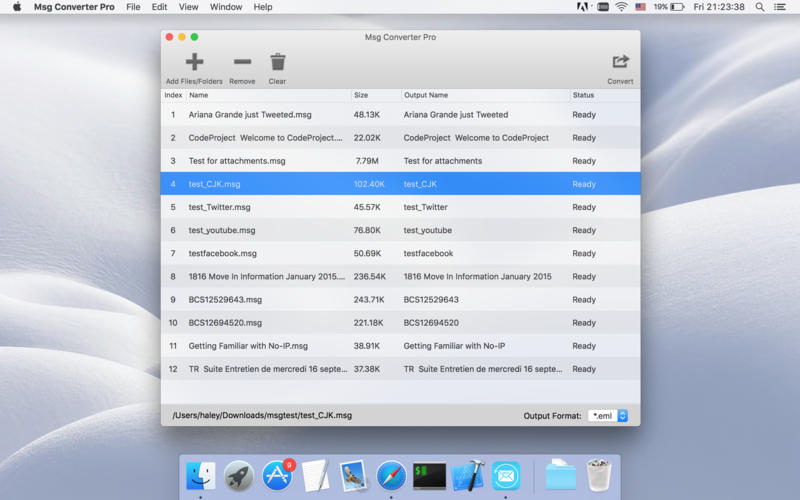Select the BCS12529643.msg row
The height and width of the screenshot is (500, 800).
click(x=401, y=299)
